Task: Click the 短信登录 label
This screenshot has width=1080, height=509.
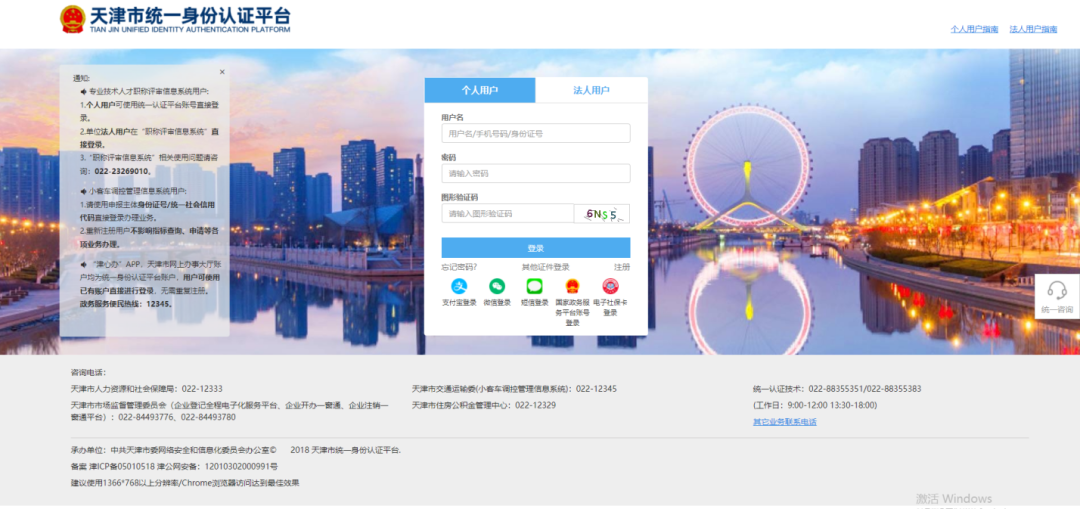Action: [534, 302]
